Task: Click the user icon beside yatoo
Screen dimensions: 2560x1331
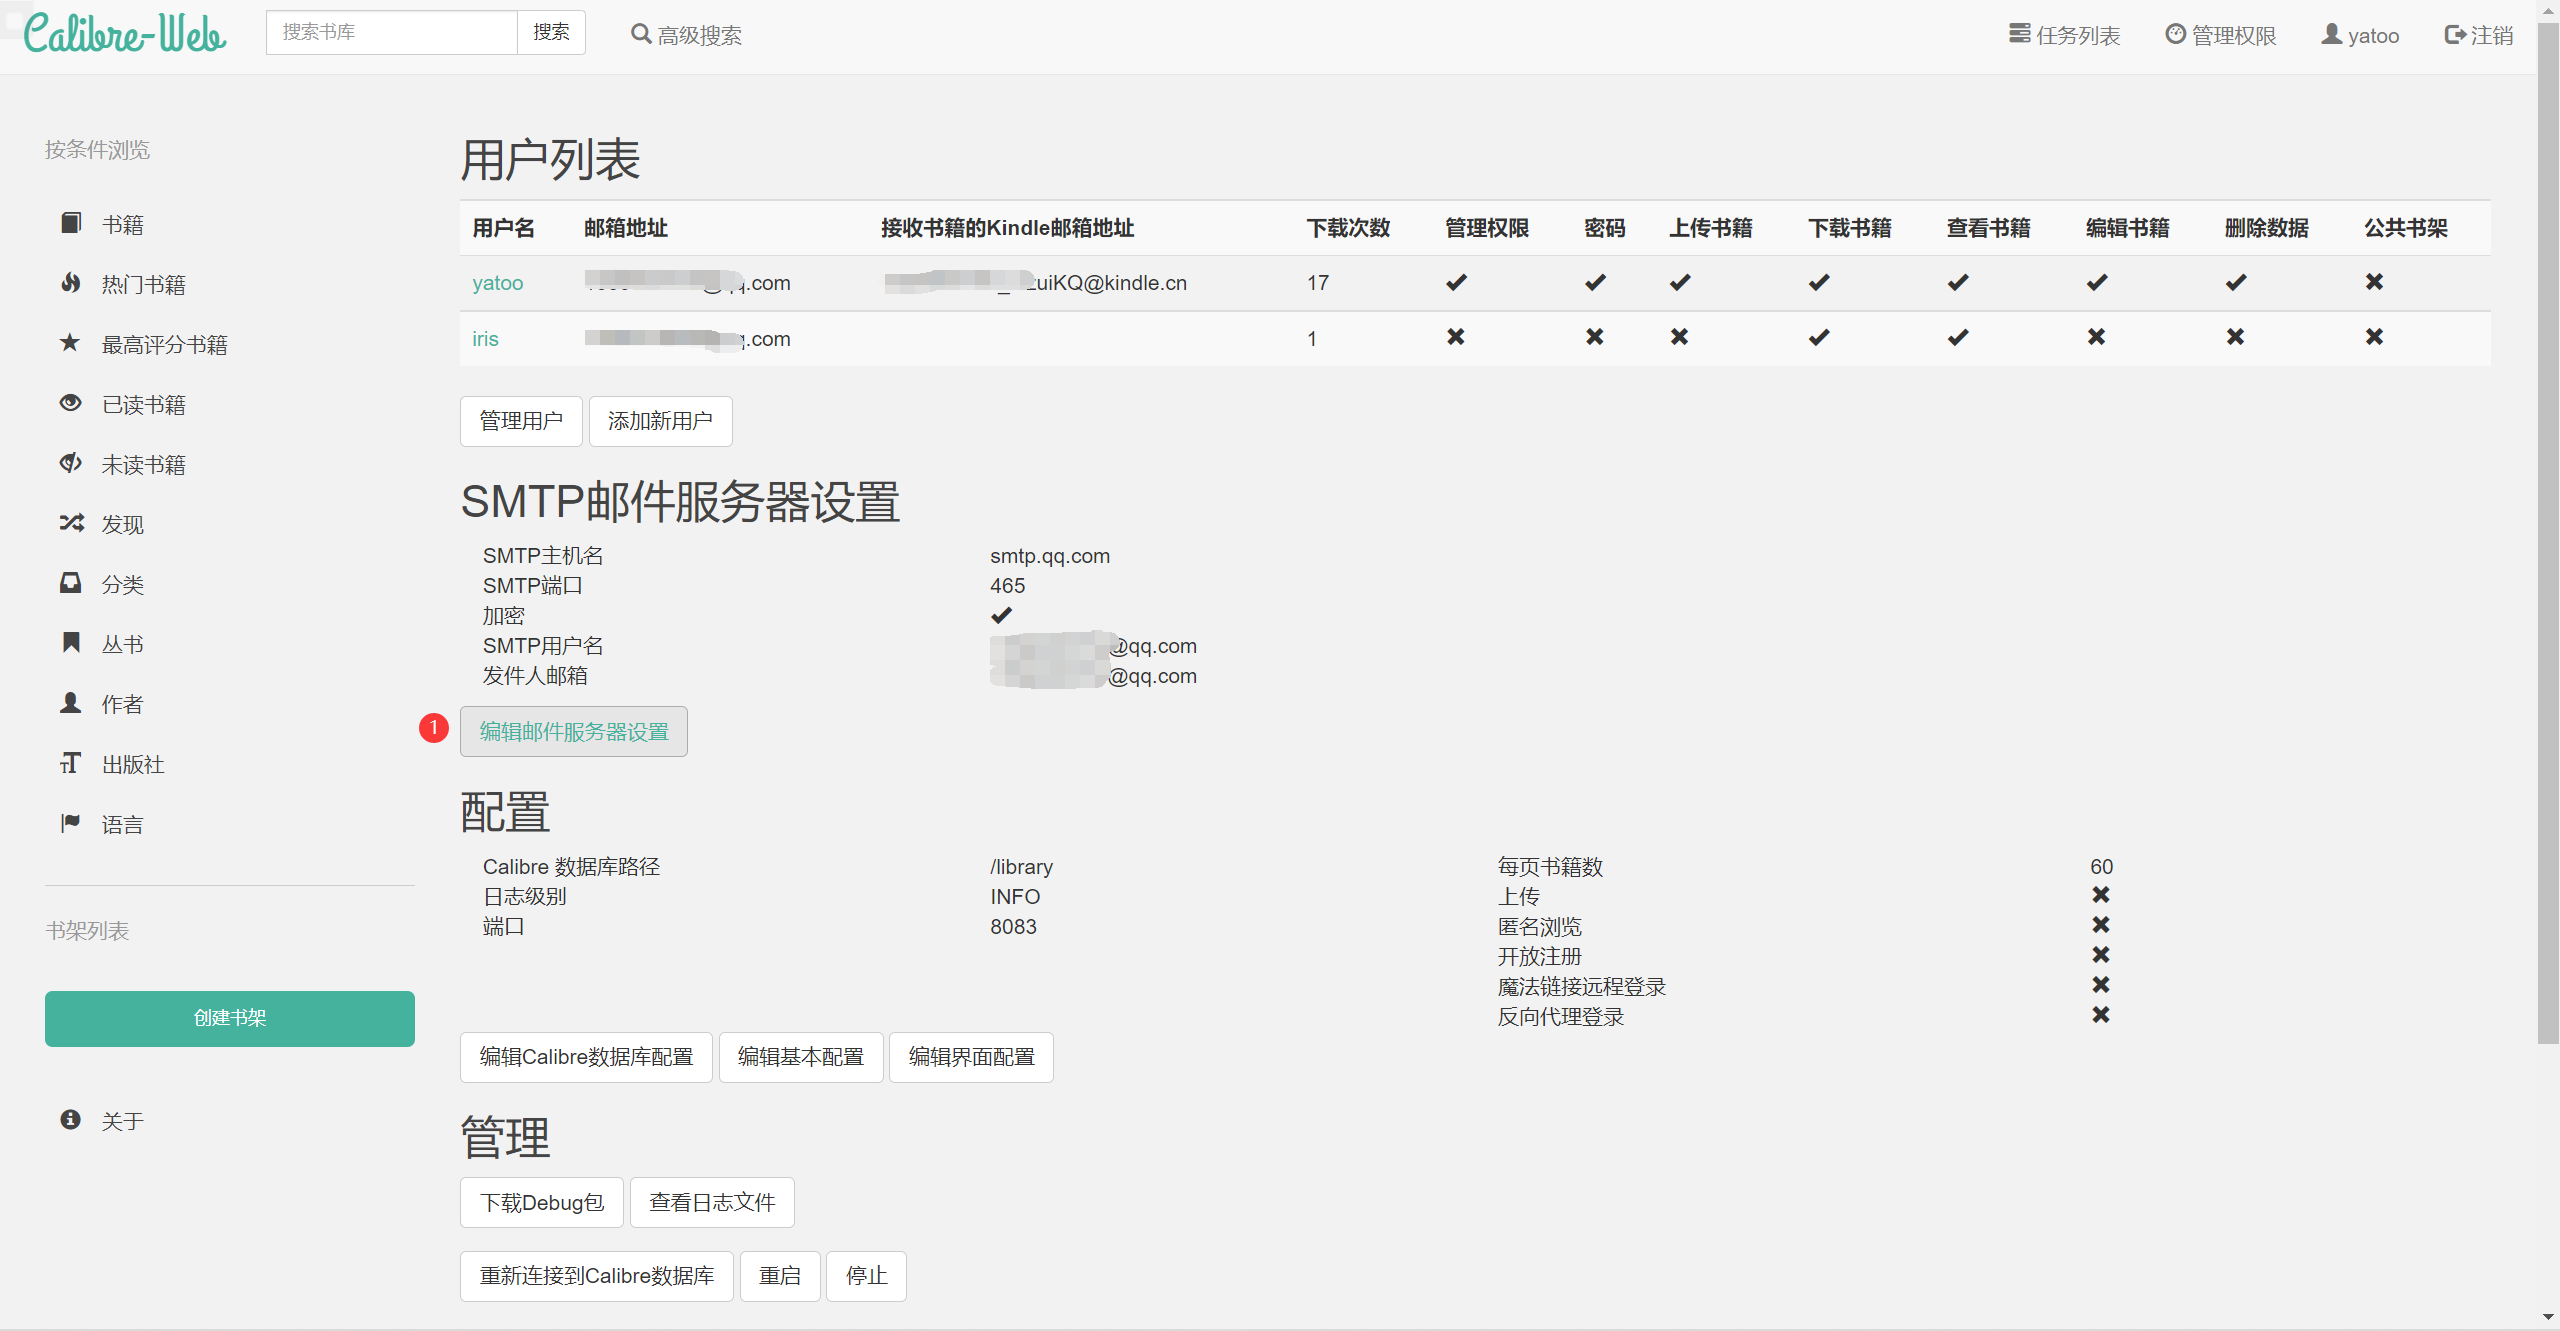Action: tap(2331, 34)
